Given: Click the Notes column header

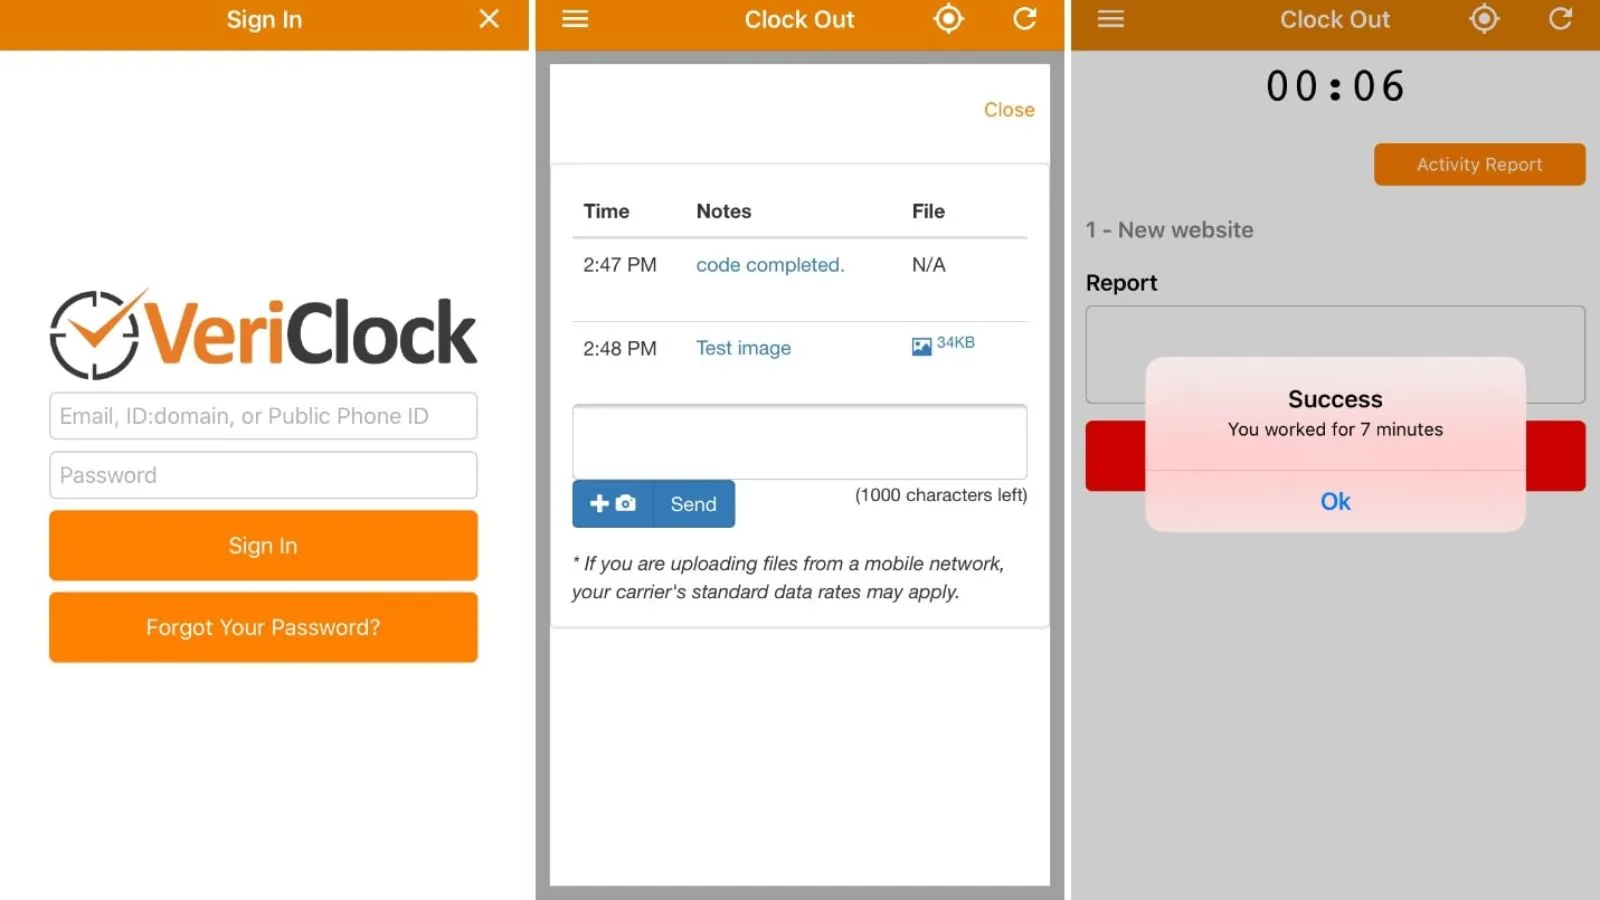Looking at the screenshot, I should 723,211.
